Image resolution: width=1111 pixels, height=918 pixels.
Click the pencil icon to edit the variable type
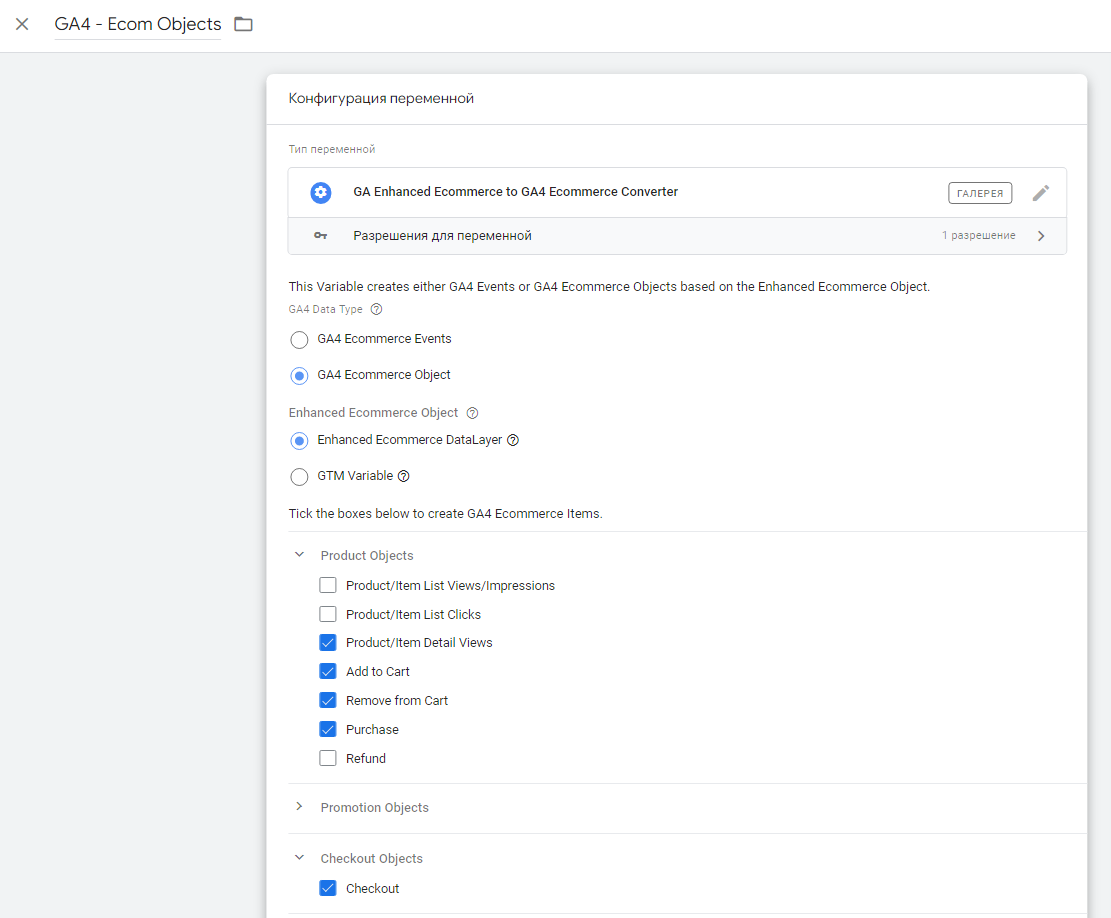click(1041, 193)
